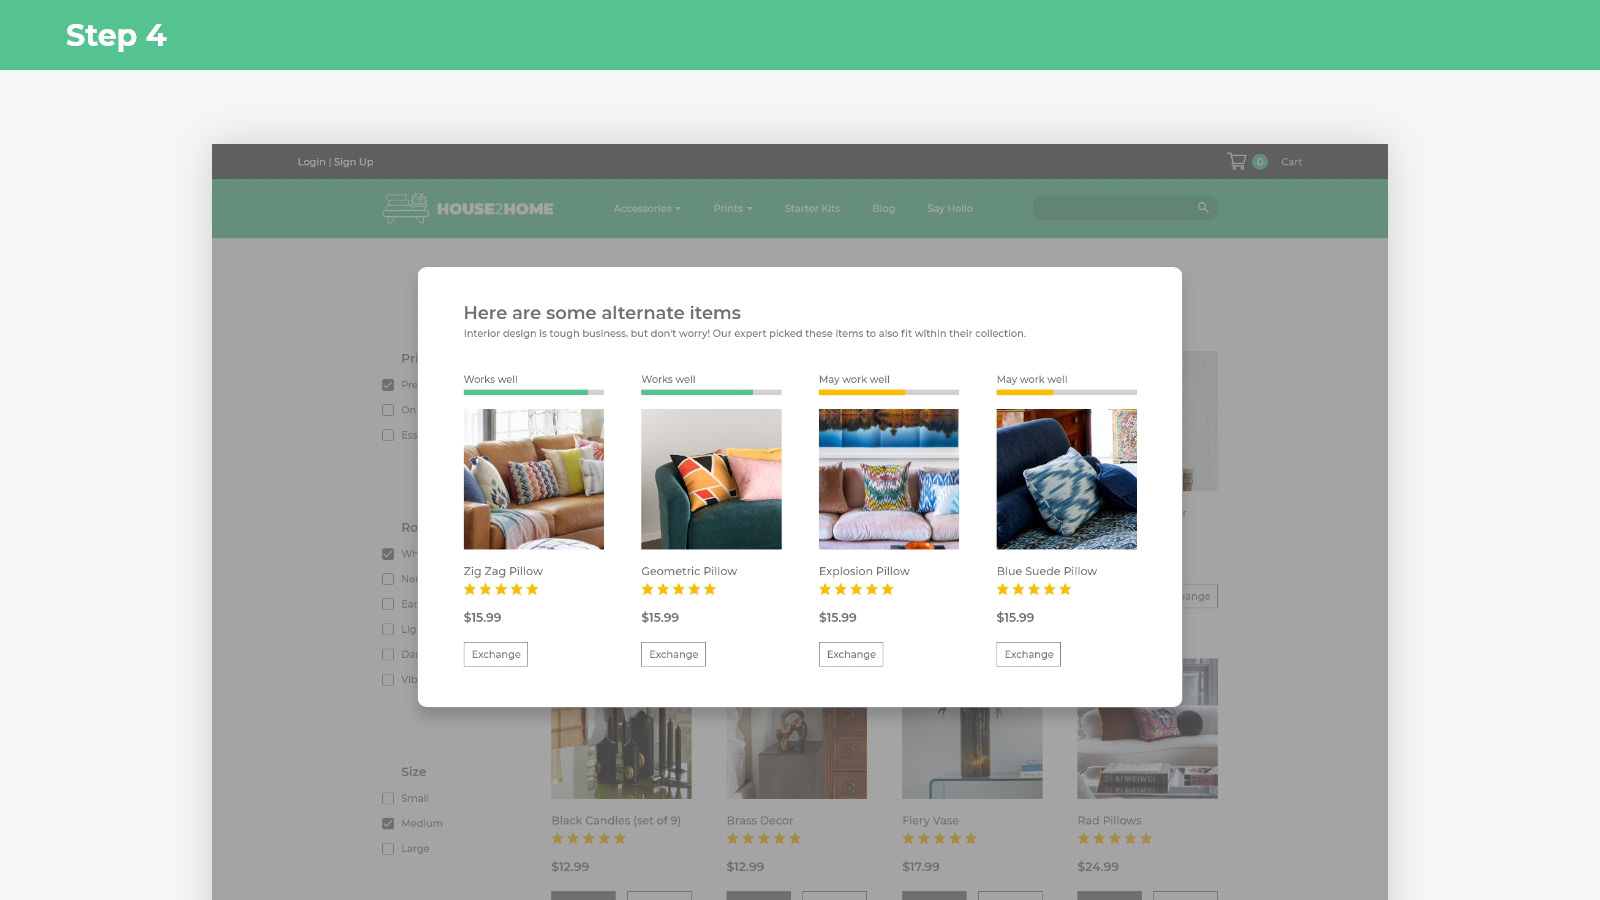Screen dimensions: 1600x900
Task: Expand the Accessories dropdown menu
Action: tap(647, 209)
